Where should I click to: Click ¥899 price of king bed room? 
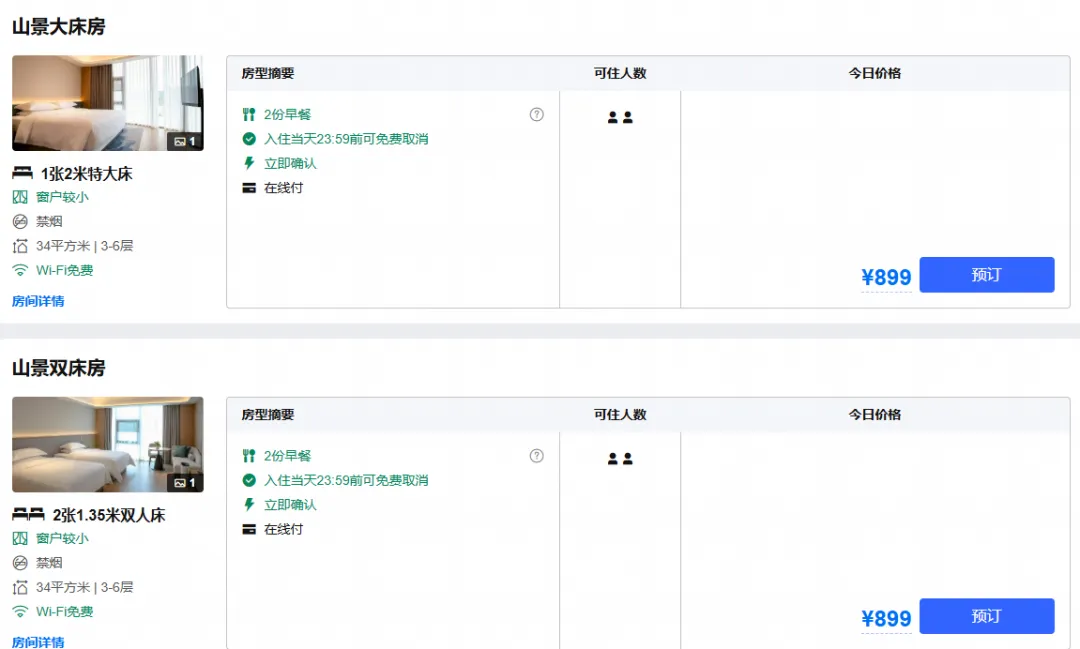(886, 277)
